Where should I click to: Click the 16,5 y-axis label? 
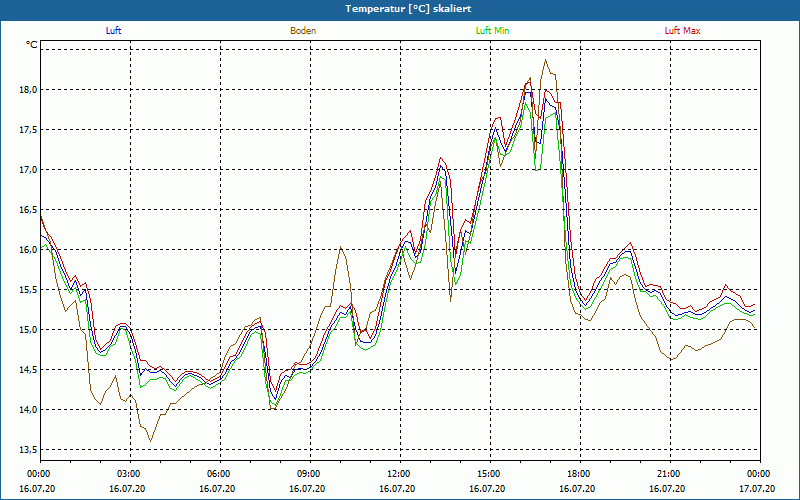pyautogui.click(x=29, y=210)
